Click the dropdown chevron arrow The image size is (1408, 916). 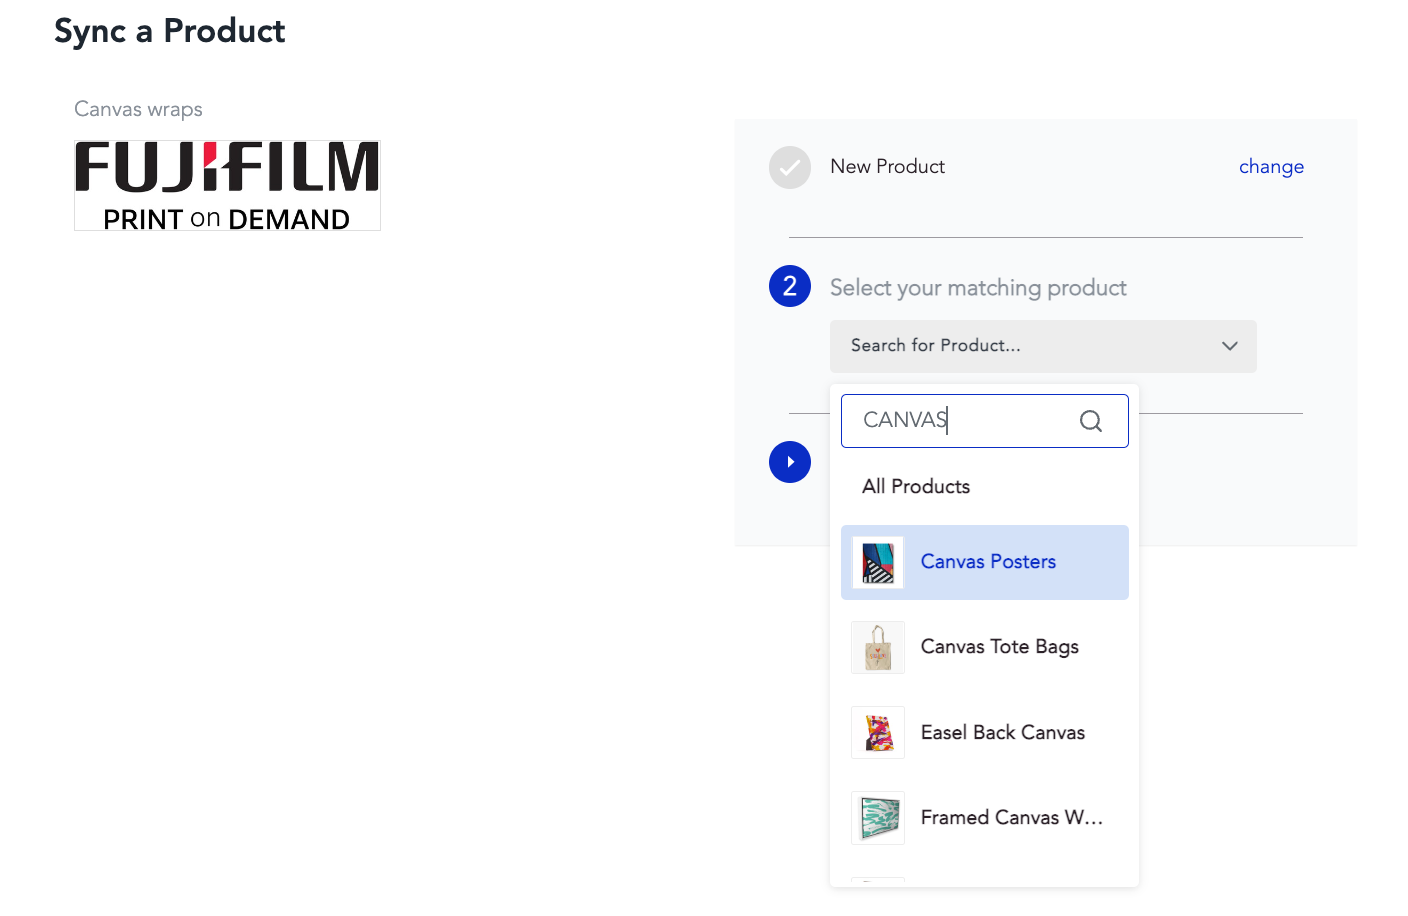[x=1230, y=346]
